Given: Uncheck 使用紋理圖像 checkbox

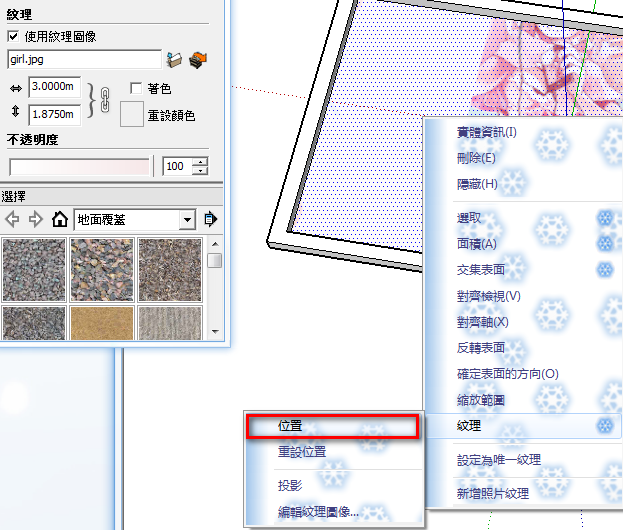Looking at the screenshot, I should pos(13,37).
